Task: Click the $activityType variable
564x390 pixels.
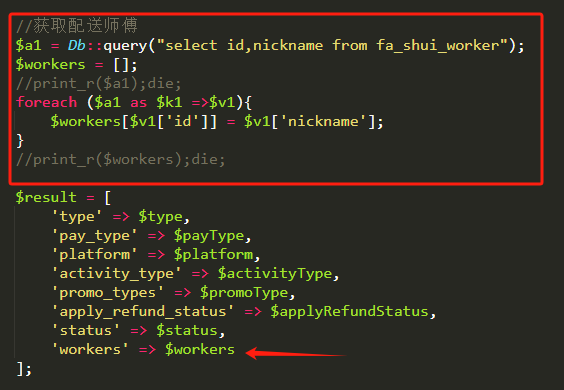Action: coord(275,274)
